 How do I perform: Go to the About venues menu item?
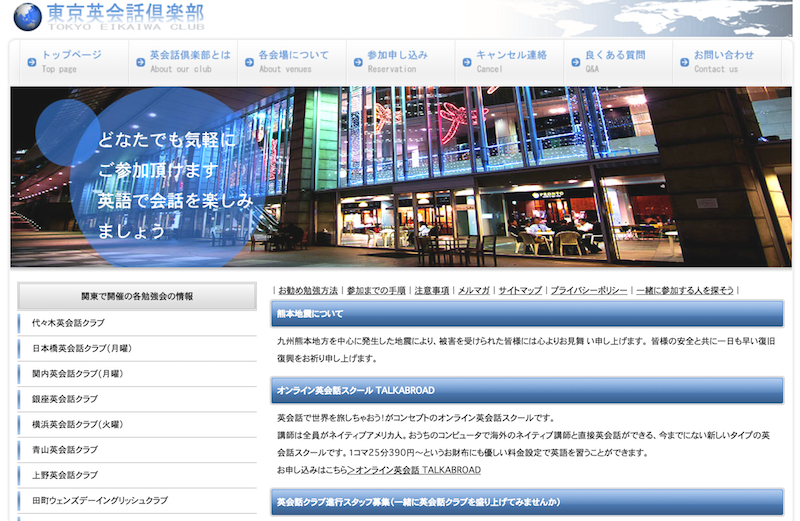(292, 62)
